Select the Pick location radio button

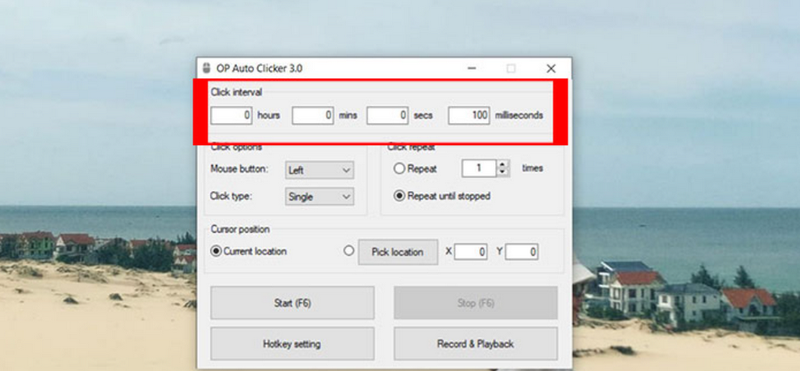pyautogui.click(x=349, y=251)
